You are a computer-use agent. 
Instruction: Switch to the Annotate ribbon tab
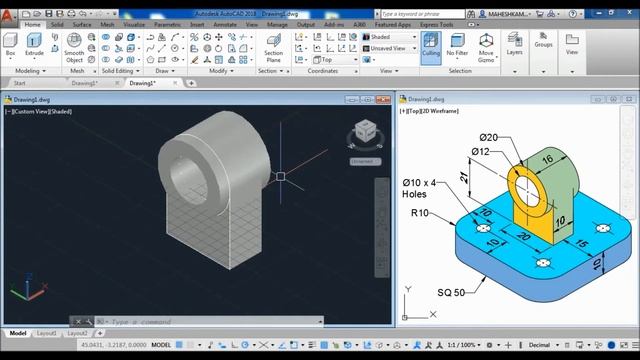225,24
